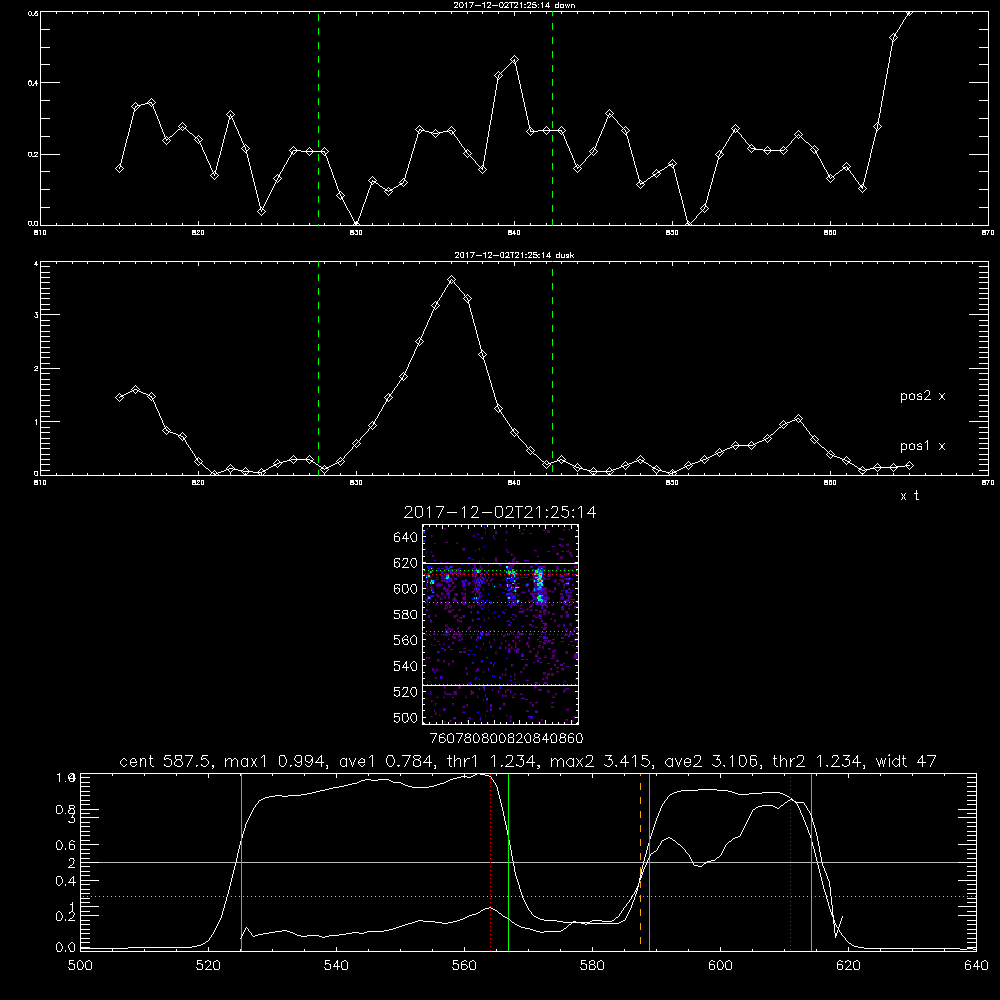Click the green vertical line near 614 in profile plot

(811, 861)
